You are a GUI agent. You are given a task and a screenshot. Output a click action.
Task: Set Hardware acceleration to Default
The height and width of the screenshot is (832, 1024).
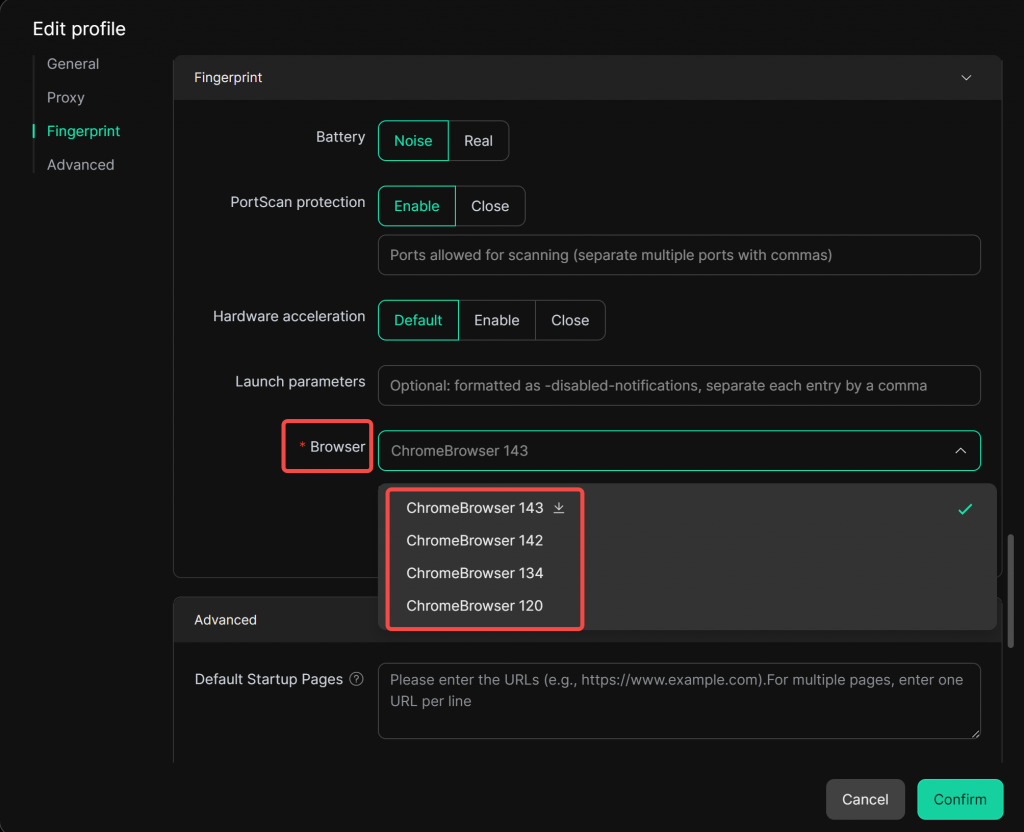418,320
